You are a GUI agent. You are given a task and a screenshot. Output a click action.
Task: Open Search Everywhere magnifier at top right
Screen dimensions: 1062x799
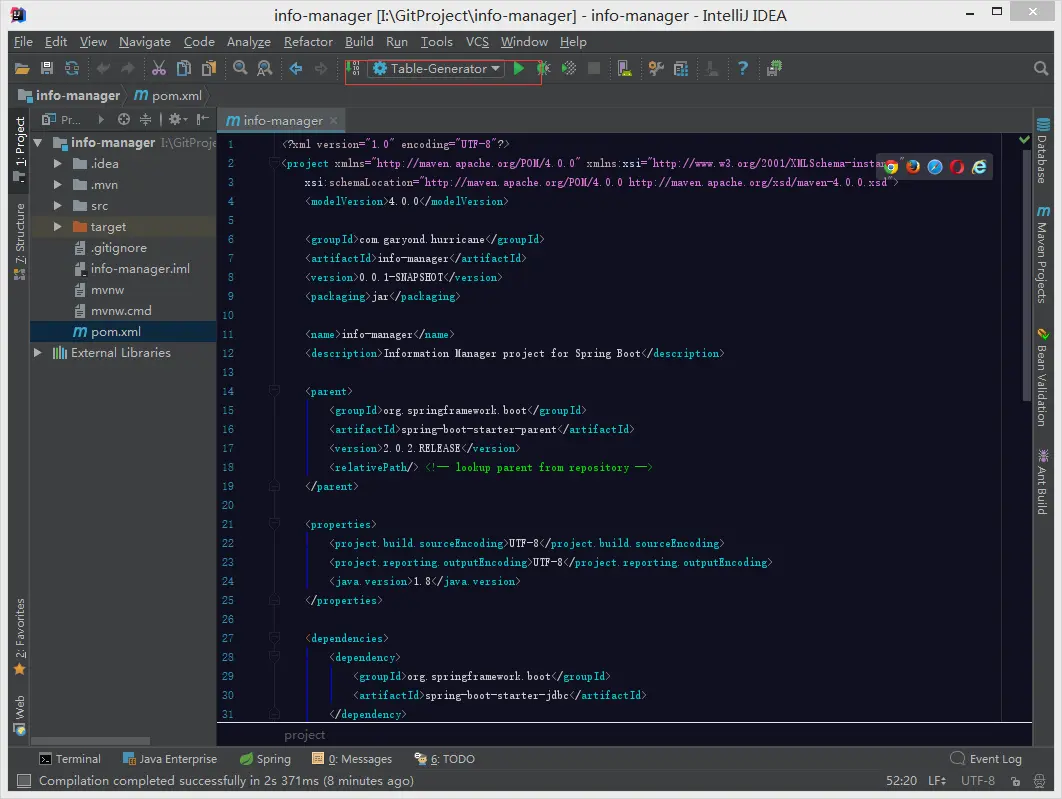[1041, 68]
